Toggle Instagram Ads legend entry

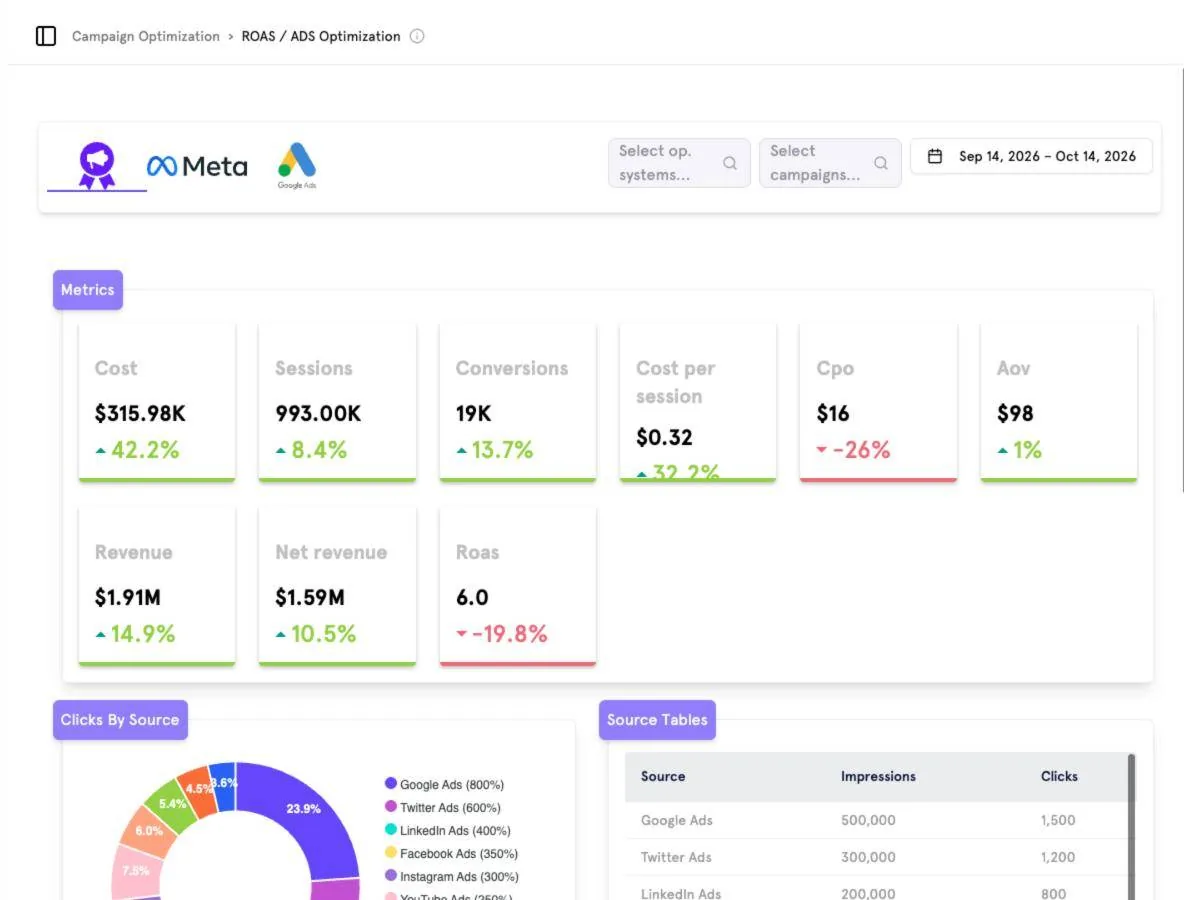452,877
